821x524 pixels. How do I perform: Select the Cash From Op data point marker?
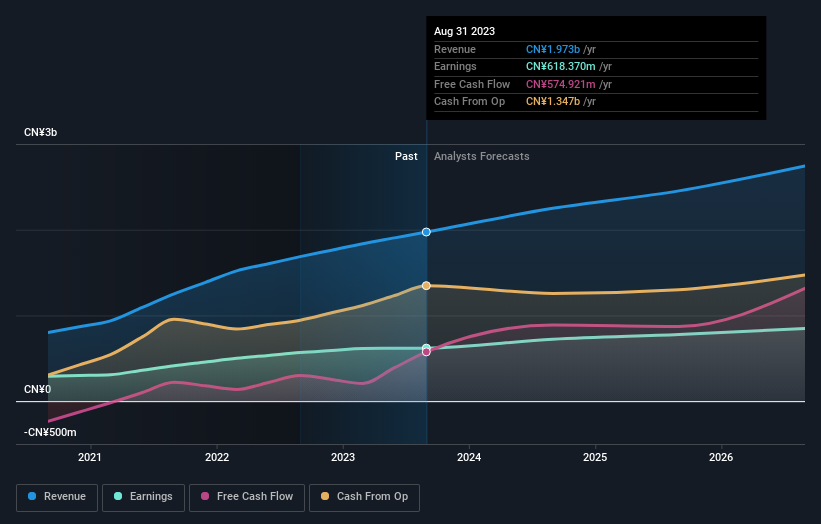click(x=426, y=285)
